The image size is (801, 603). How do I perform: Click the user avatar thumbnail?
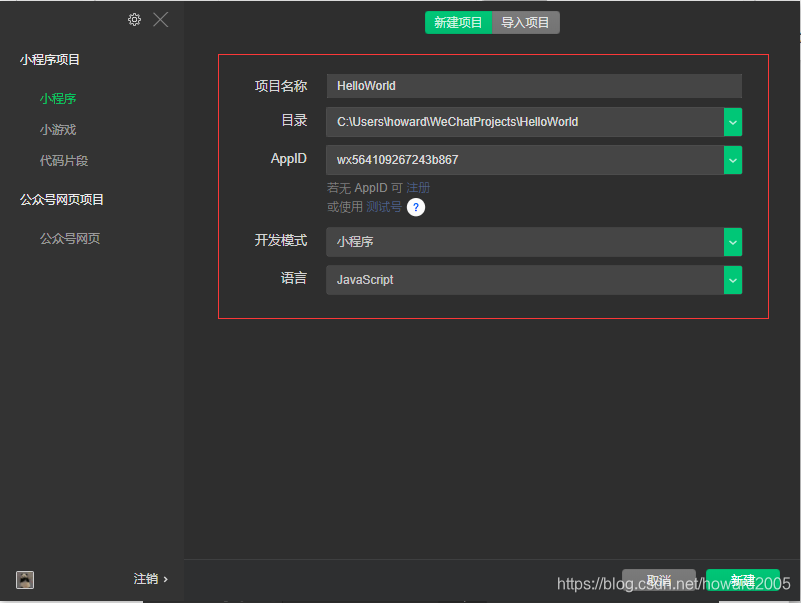[x=25, y=579]
